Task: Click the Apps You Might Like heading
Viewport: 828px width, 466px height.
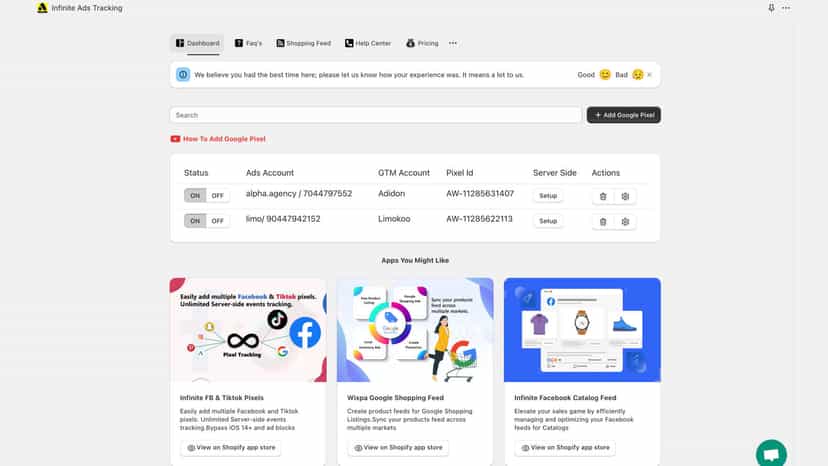Action: coord(415,260)
